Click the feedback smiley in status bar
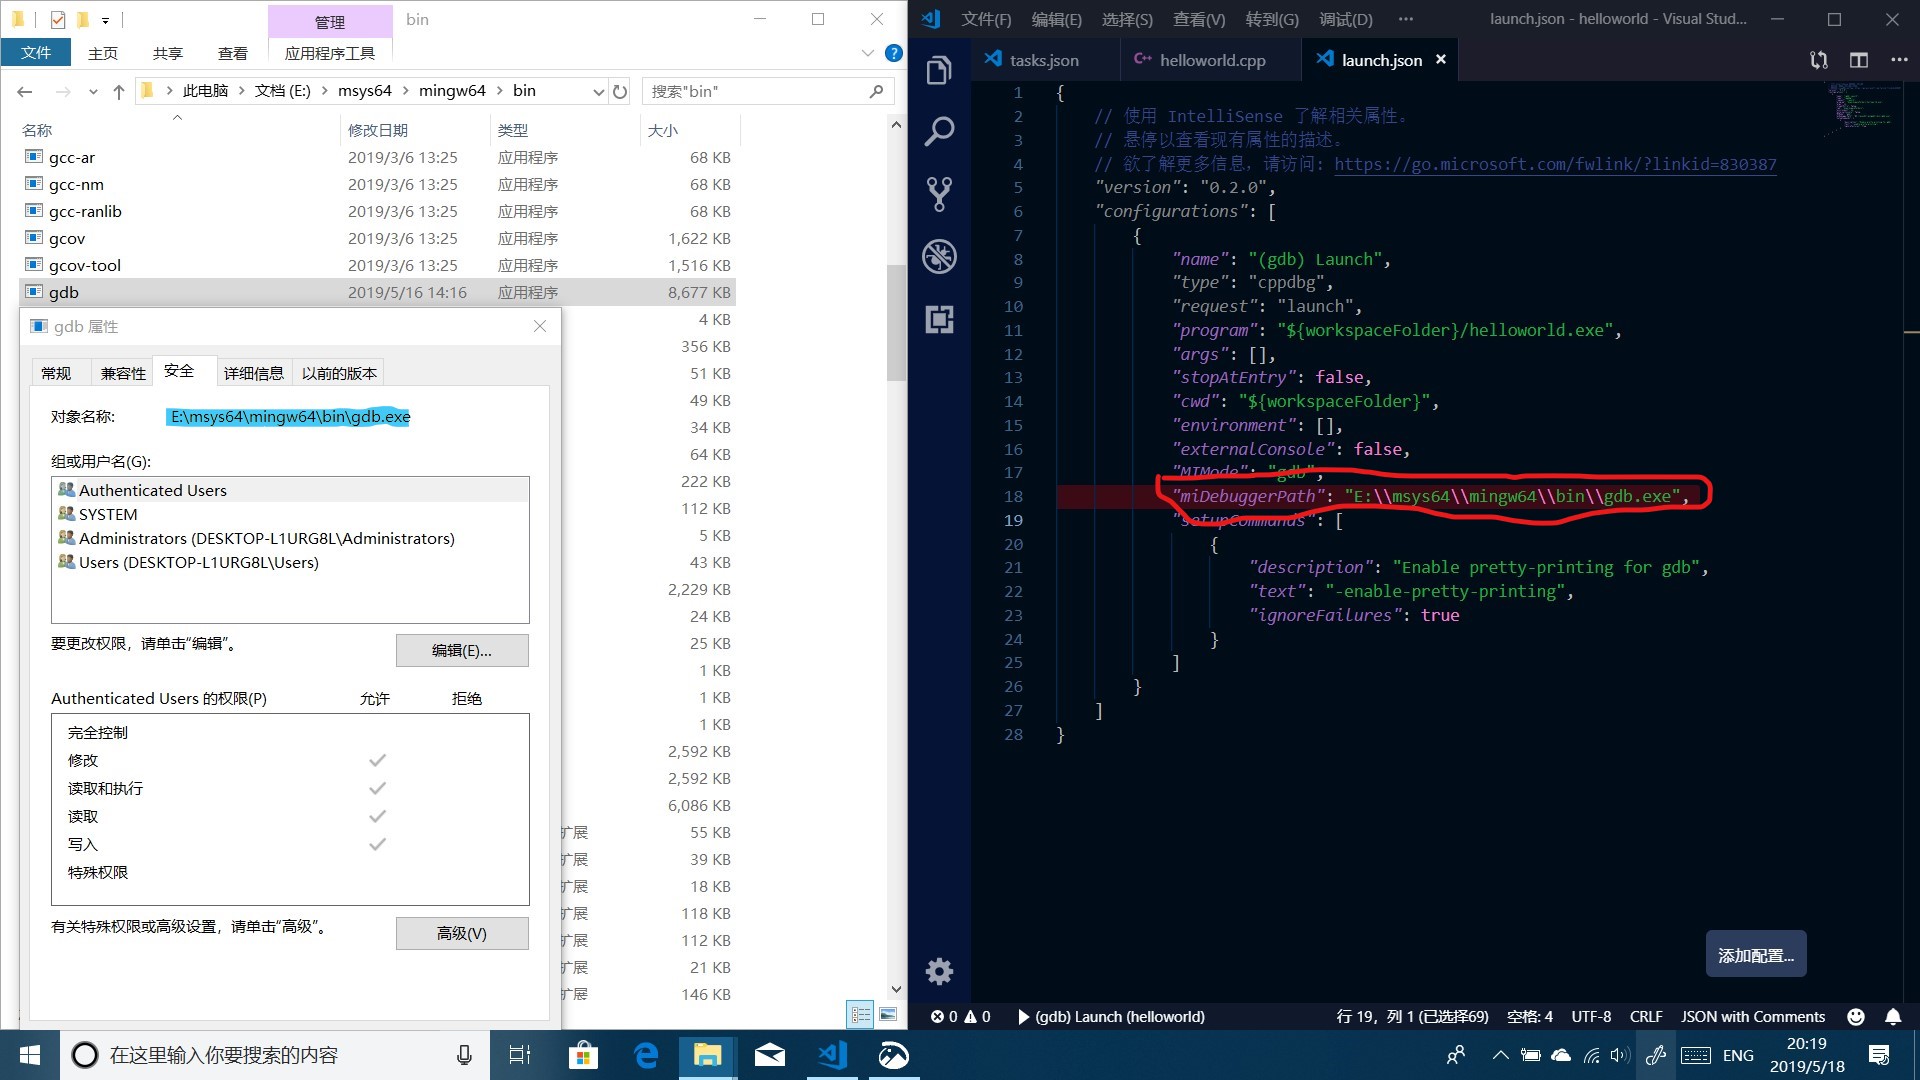 pos(1856,1016)
